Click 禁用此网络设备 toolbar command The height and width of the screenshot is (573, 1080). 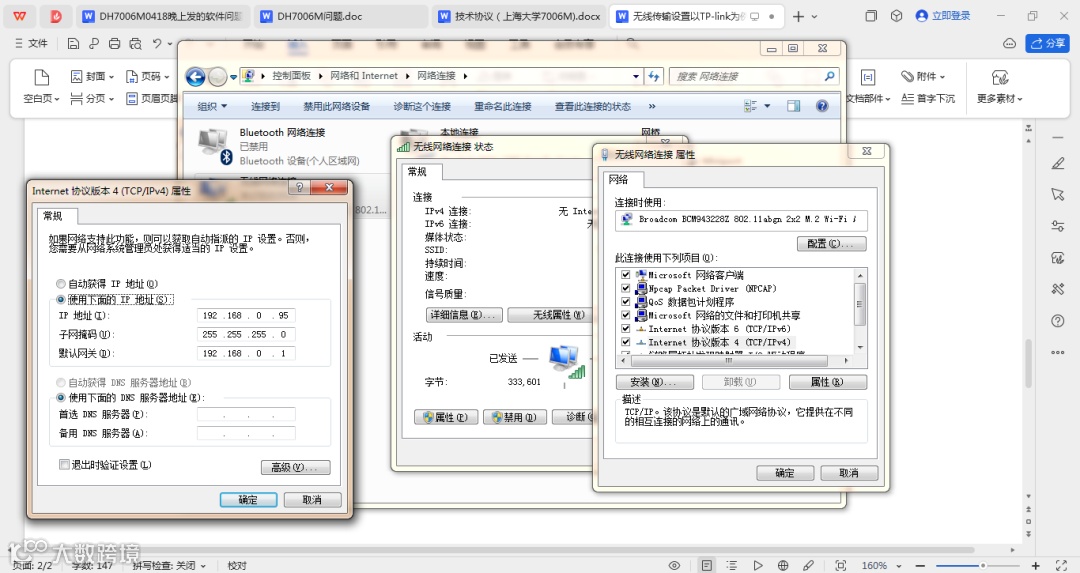(x=337, y=106)
